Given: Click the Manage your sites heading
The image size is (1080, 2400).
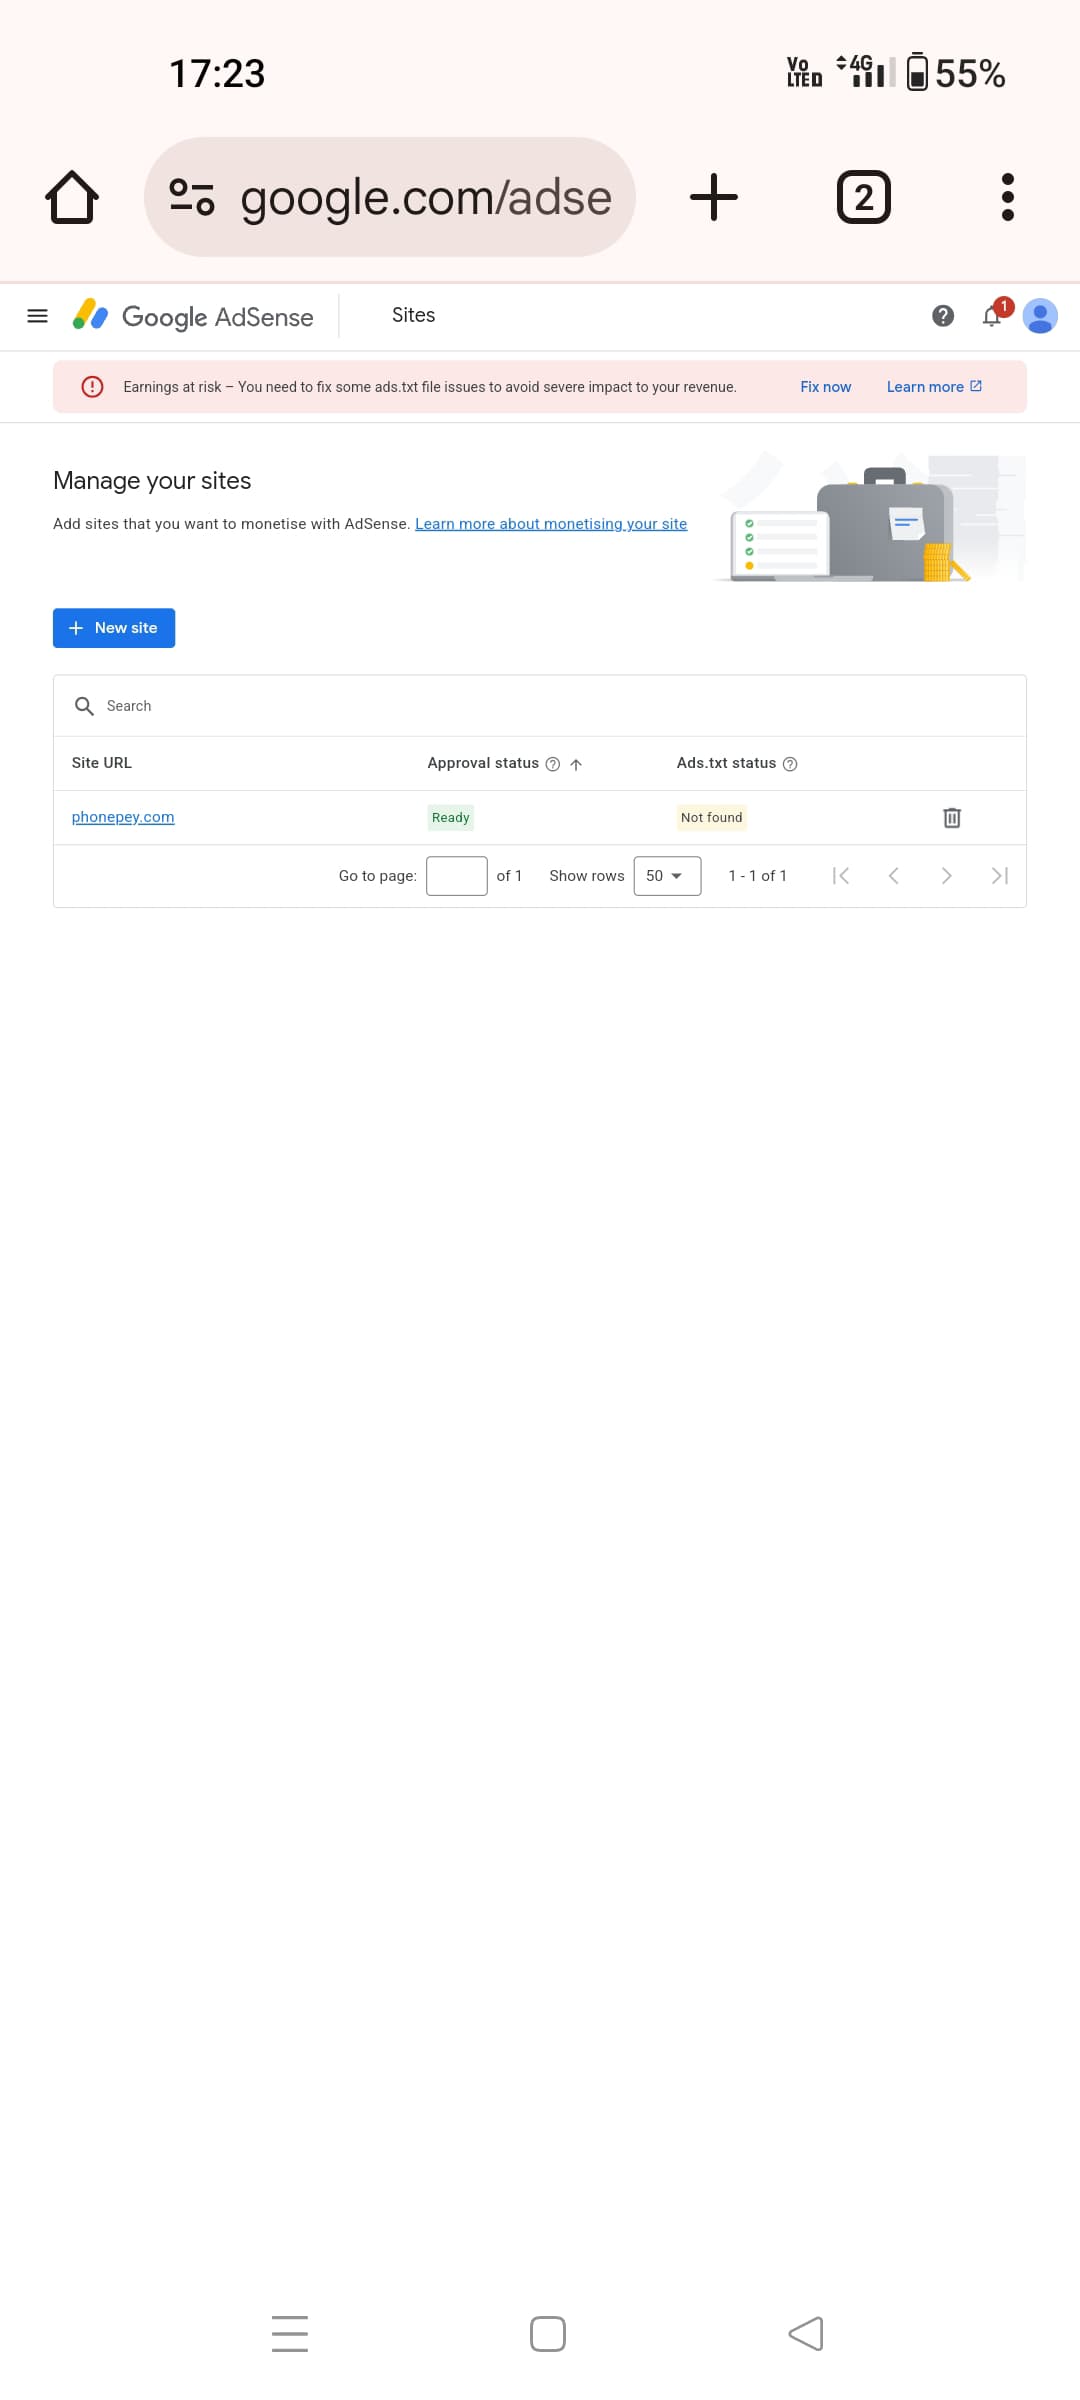Looking at the screenshot, I should 152,481.
